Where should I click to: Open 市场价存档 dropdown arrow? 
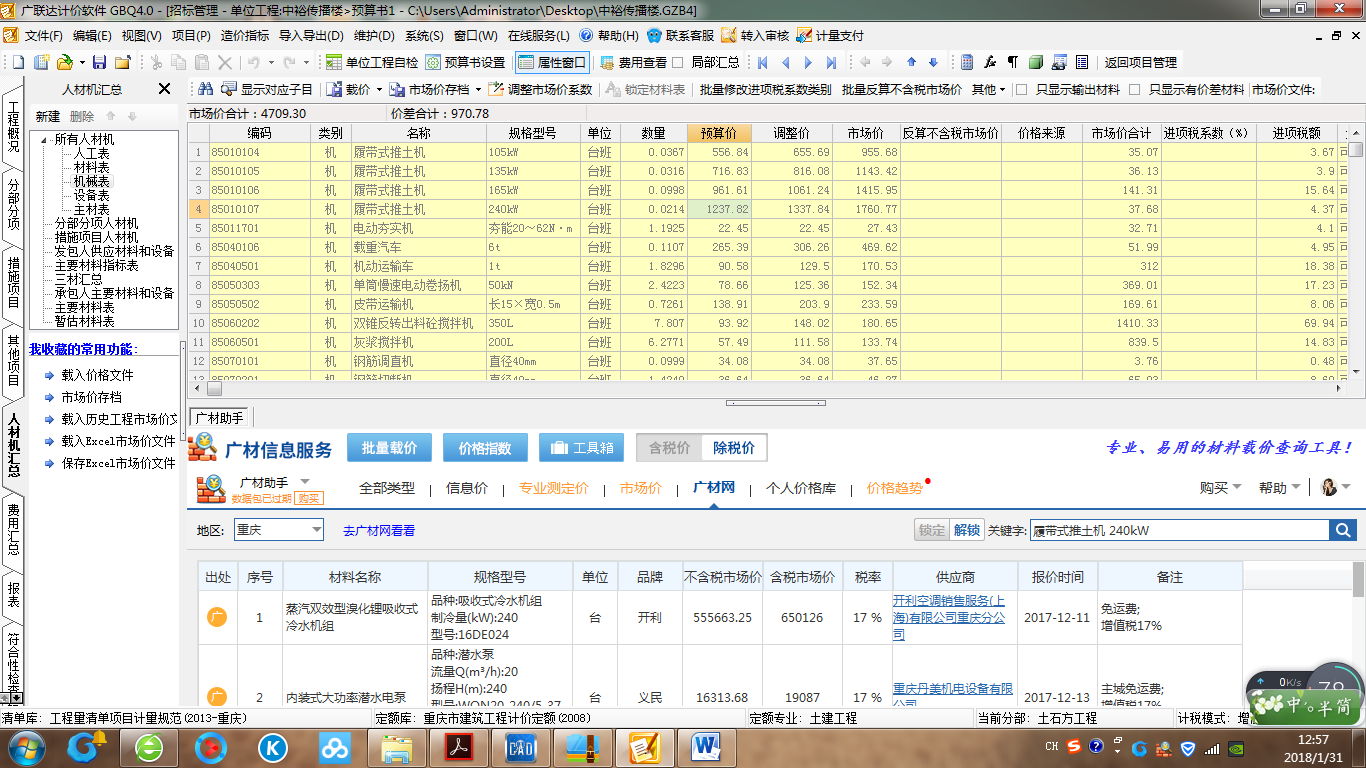point(478,89)
